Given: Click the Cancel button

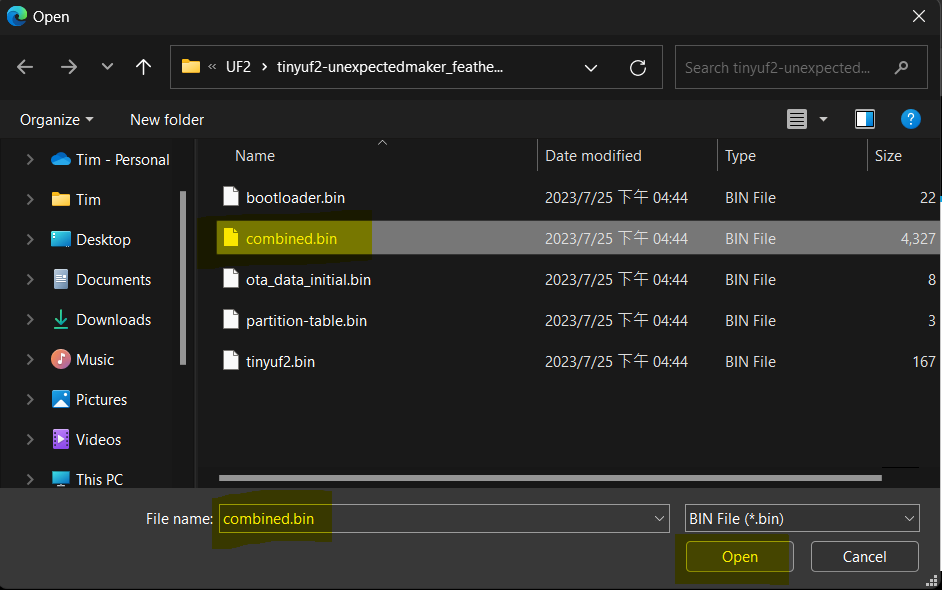Looking at the screenshot, I should (x=864, y=557).
